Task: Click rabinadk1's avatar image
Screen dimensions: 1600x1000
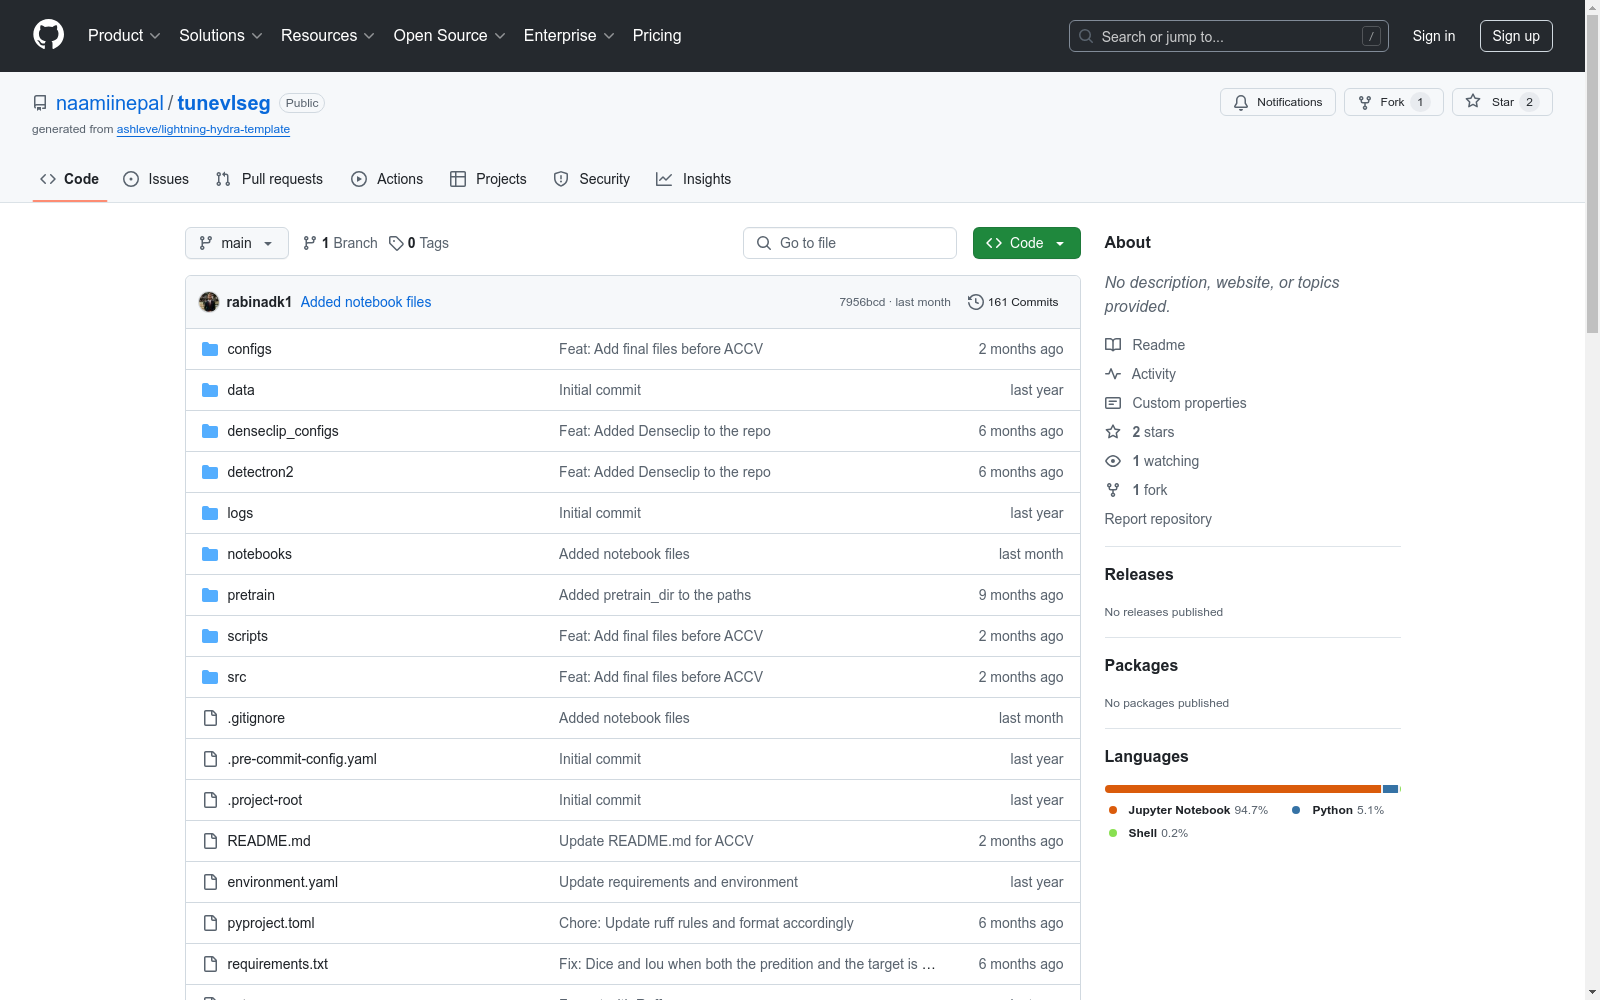Action: tap(209, 302)
